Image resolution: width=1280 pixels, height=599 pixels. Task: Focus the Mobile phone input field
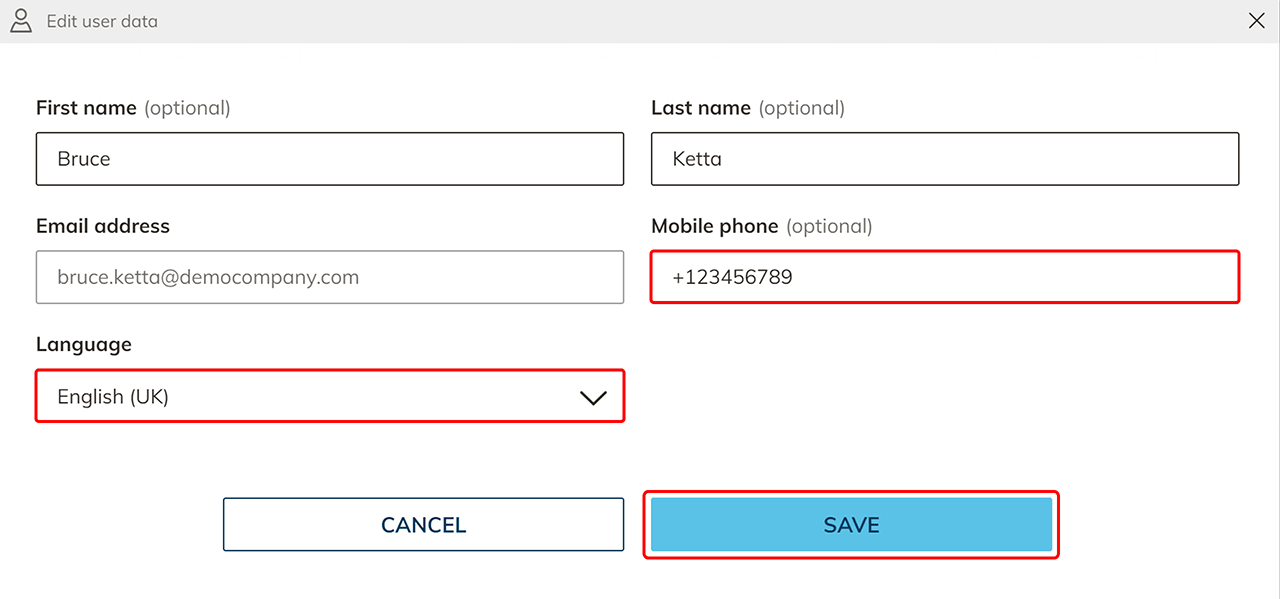pos(945,277)
